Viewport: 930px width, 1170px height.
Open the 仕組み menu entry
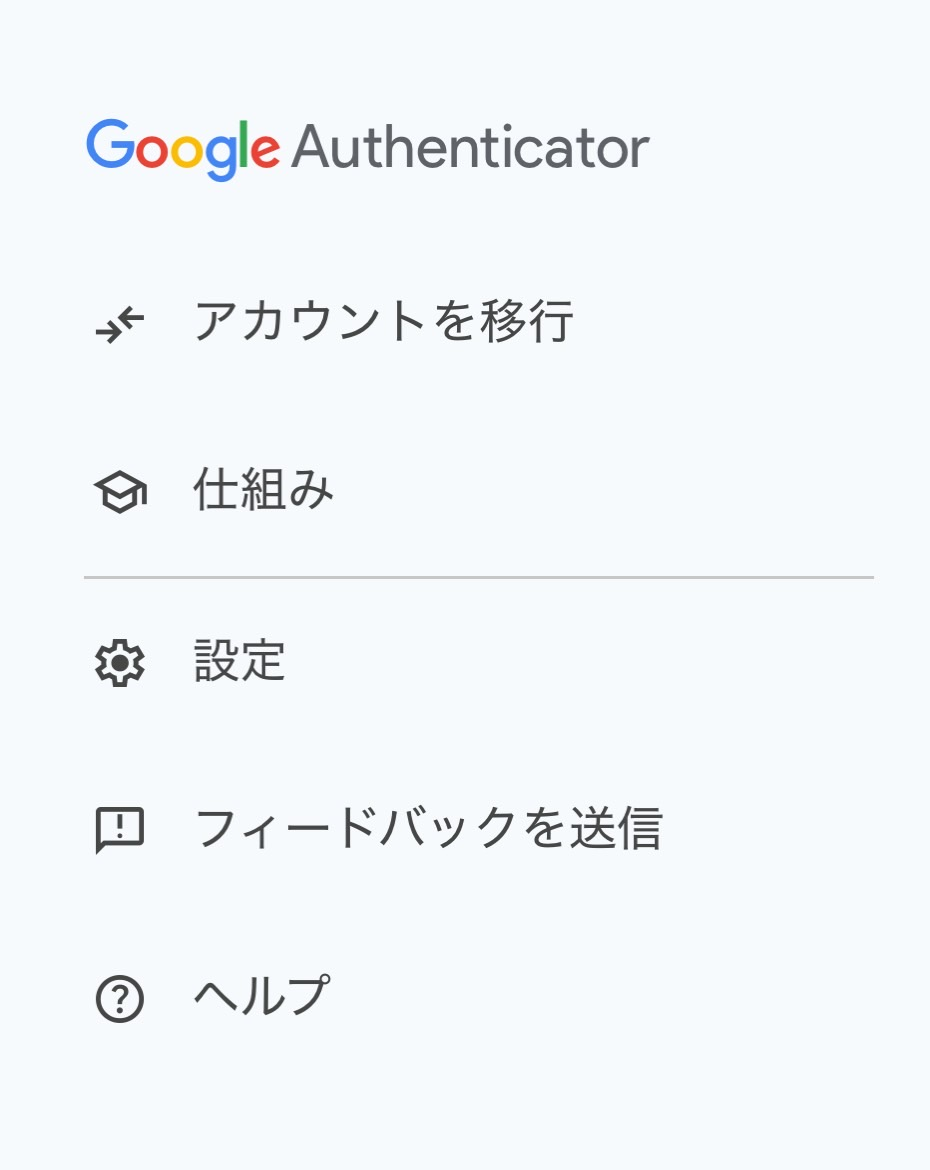pyautogui.click(x=263, y=492)
